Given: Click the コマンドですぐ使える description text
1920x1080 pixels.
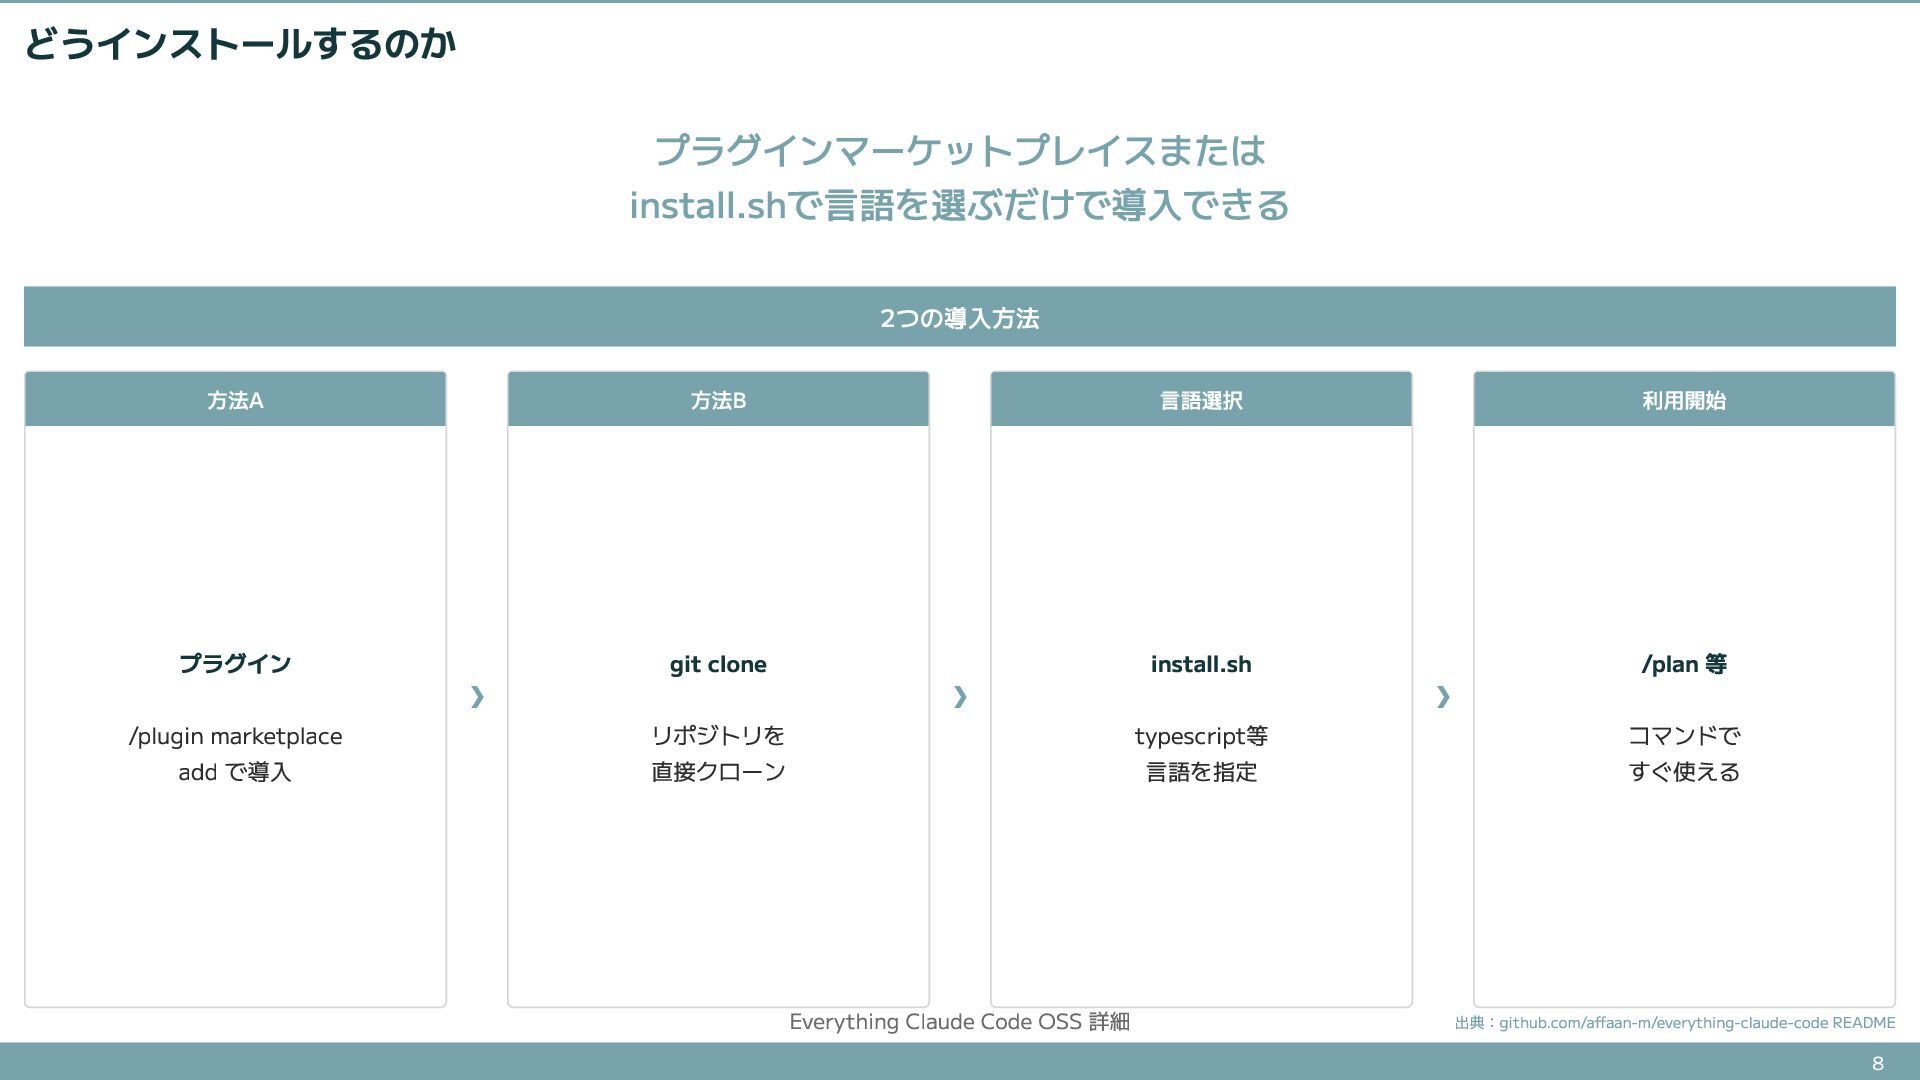Looking at the screenshot, I should [x=1684, y=754].
